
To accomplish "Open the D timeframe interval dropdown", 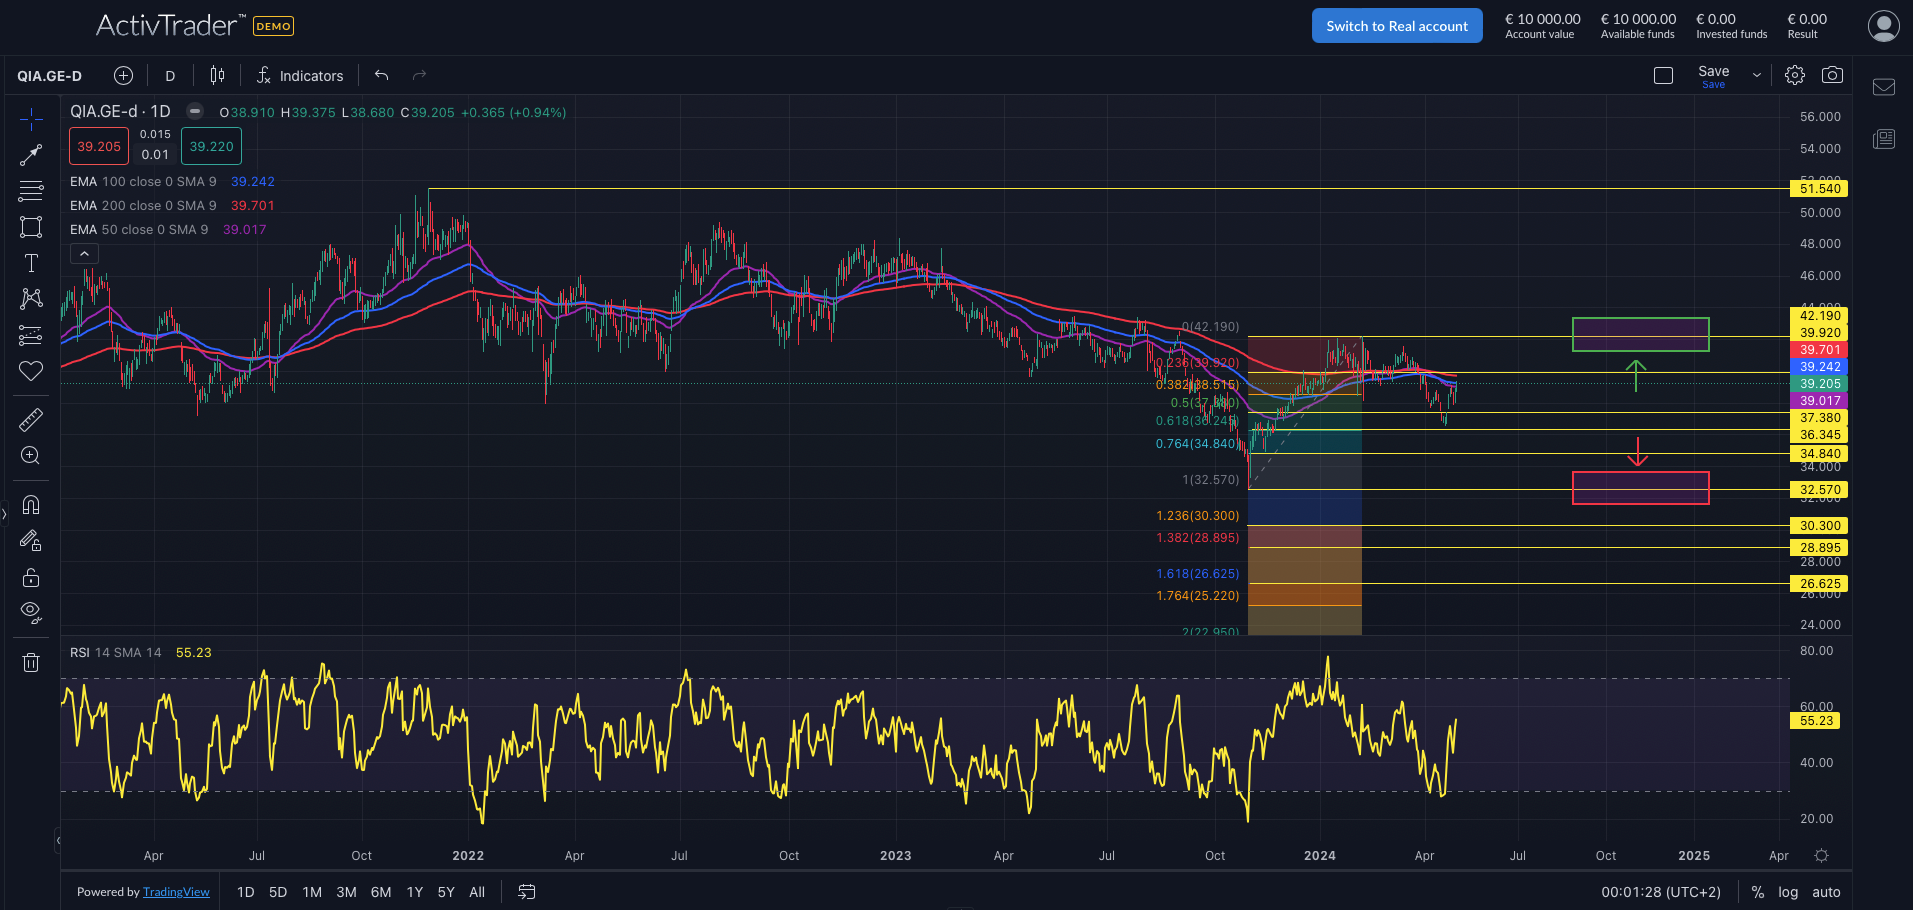I will point(170,76).
